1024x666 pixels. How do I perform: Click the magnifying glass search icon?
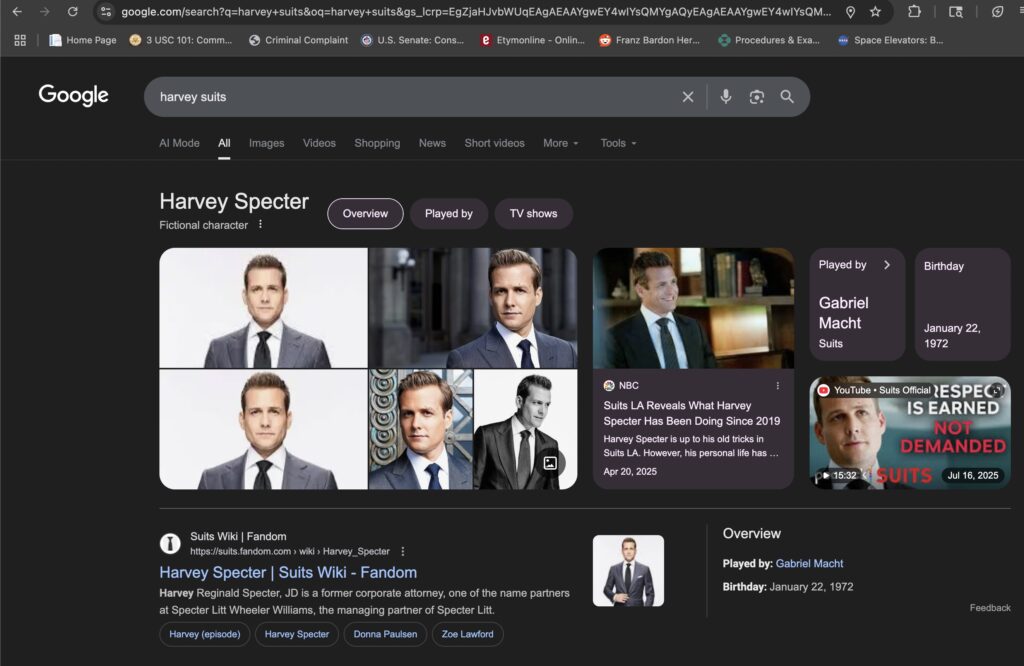tap(787, 97)
